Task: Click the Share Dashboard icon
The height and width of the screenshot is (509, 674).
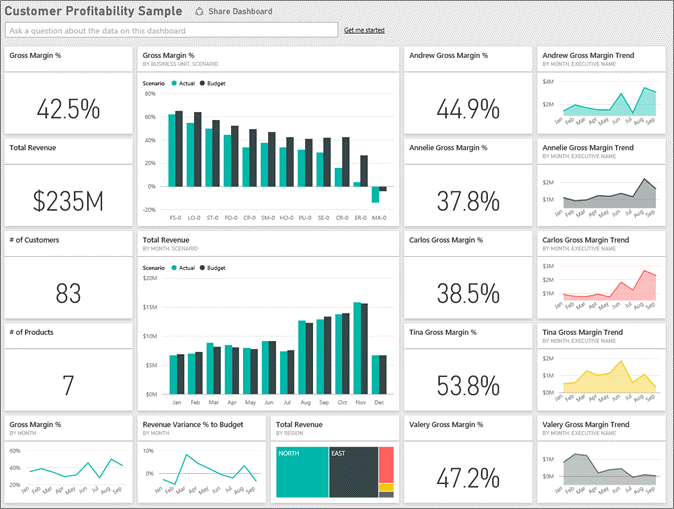Action: tap(199, 12)
